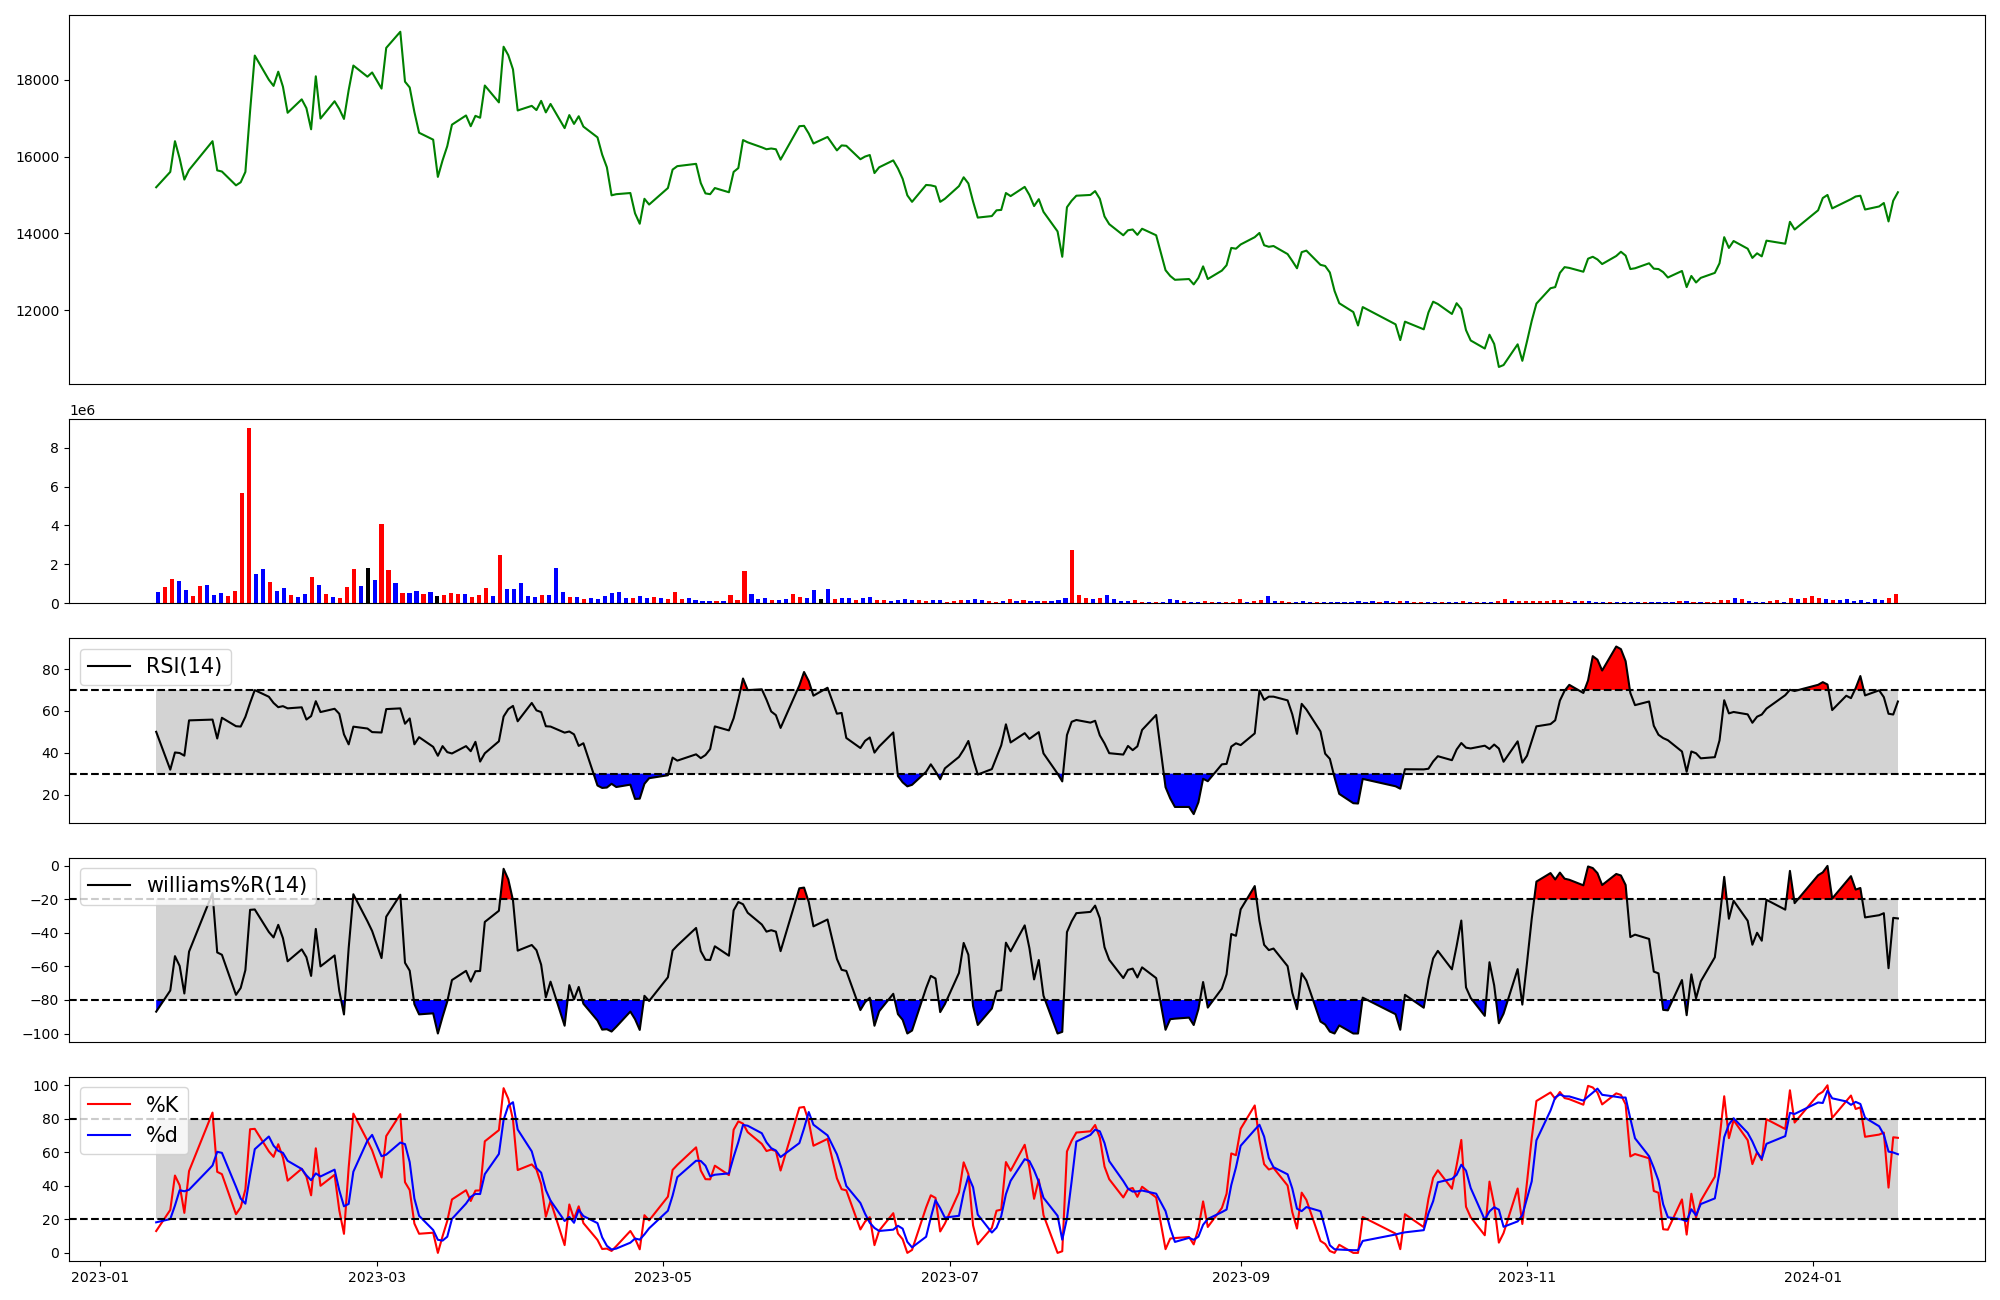Click the red %K legend line sample

110,1105
